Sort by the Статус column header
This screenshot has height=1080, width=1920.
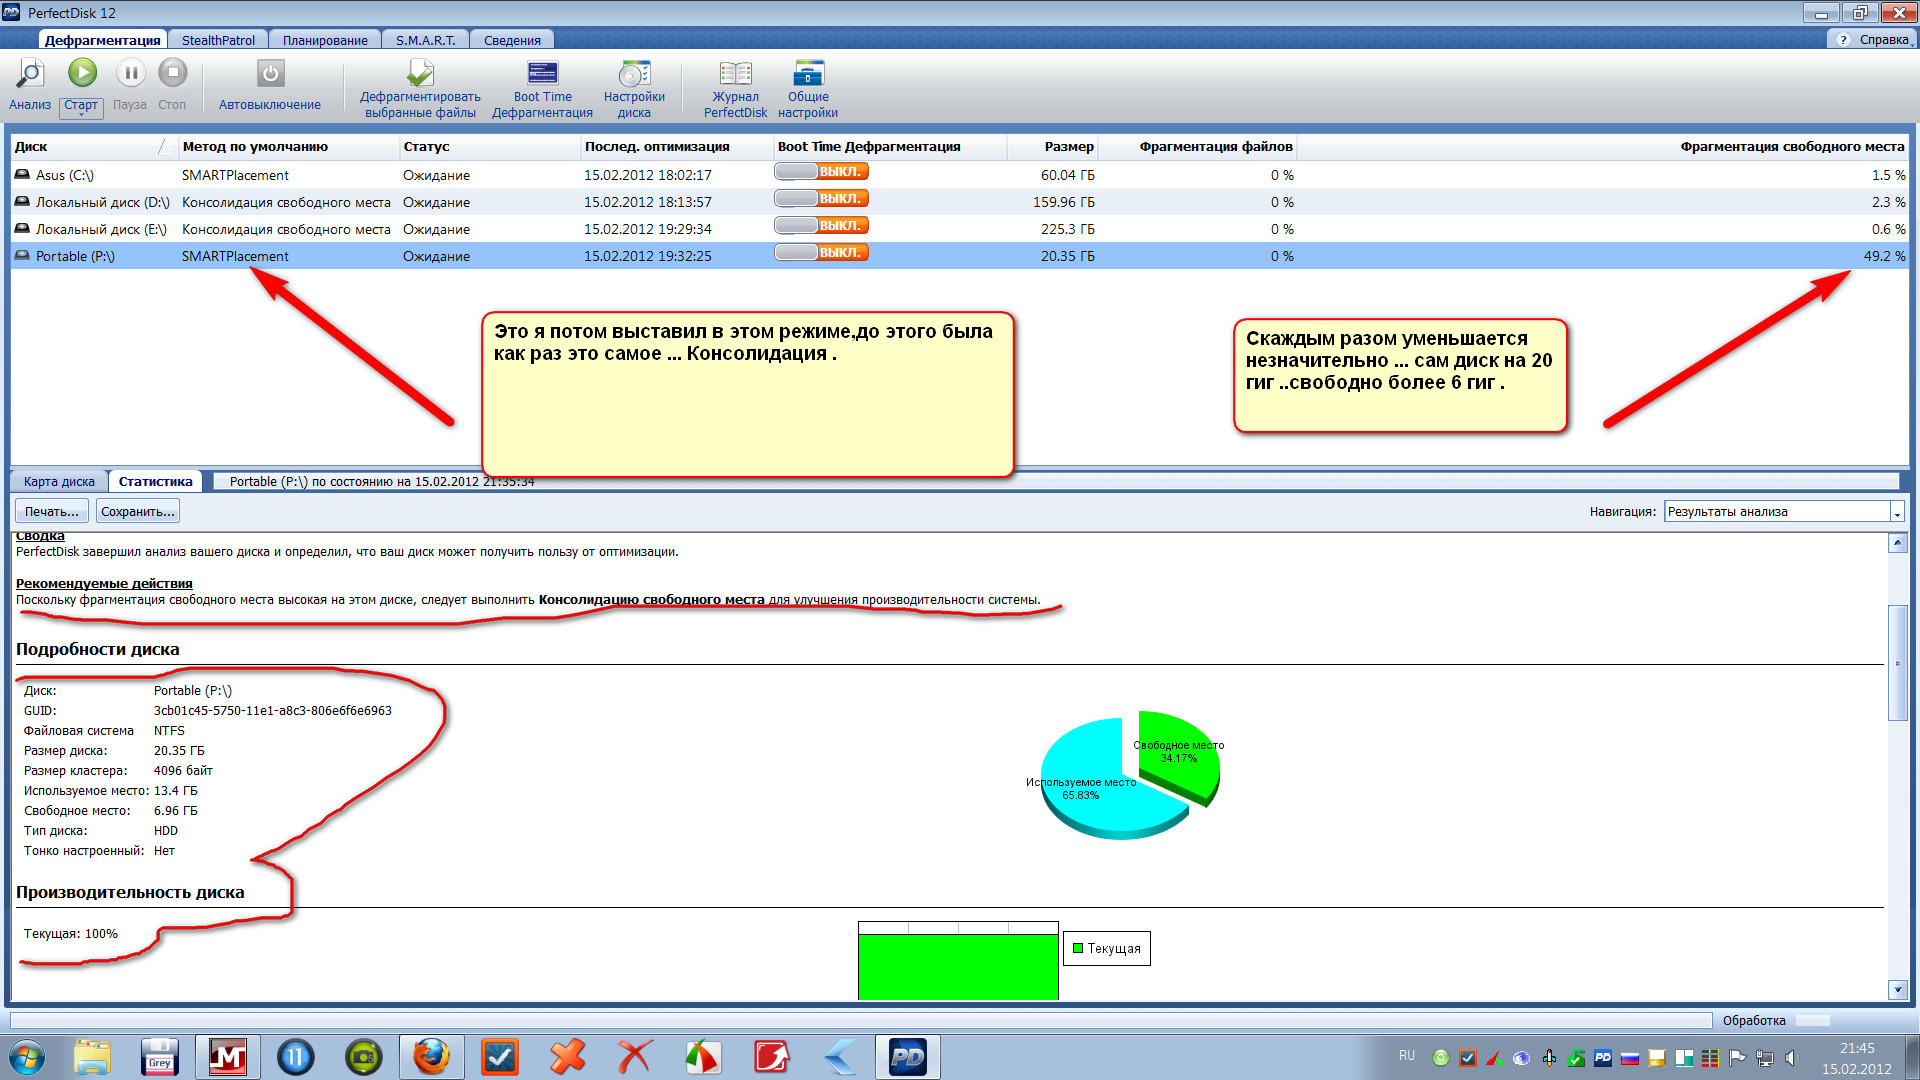point(490,147)
